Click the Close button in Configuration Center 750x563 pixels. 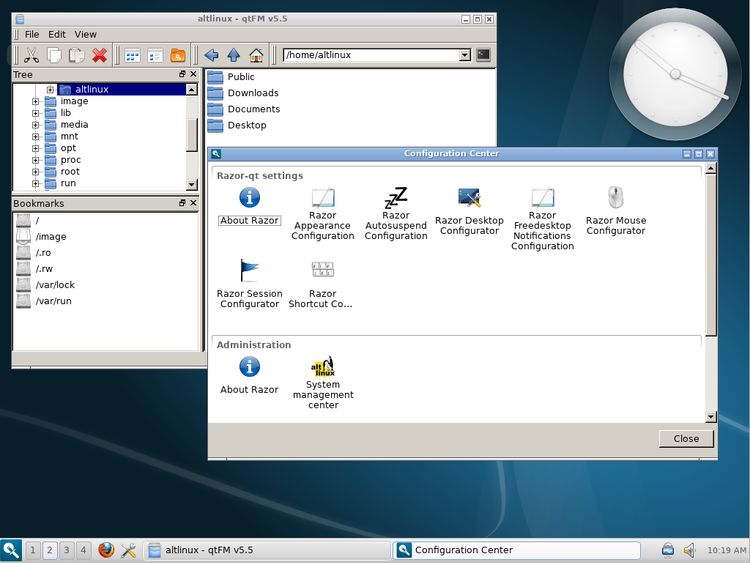pos(686,439)
